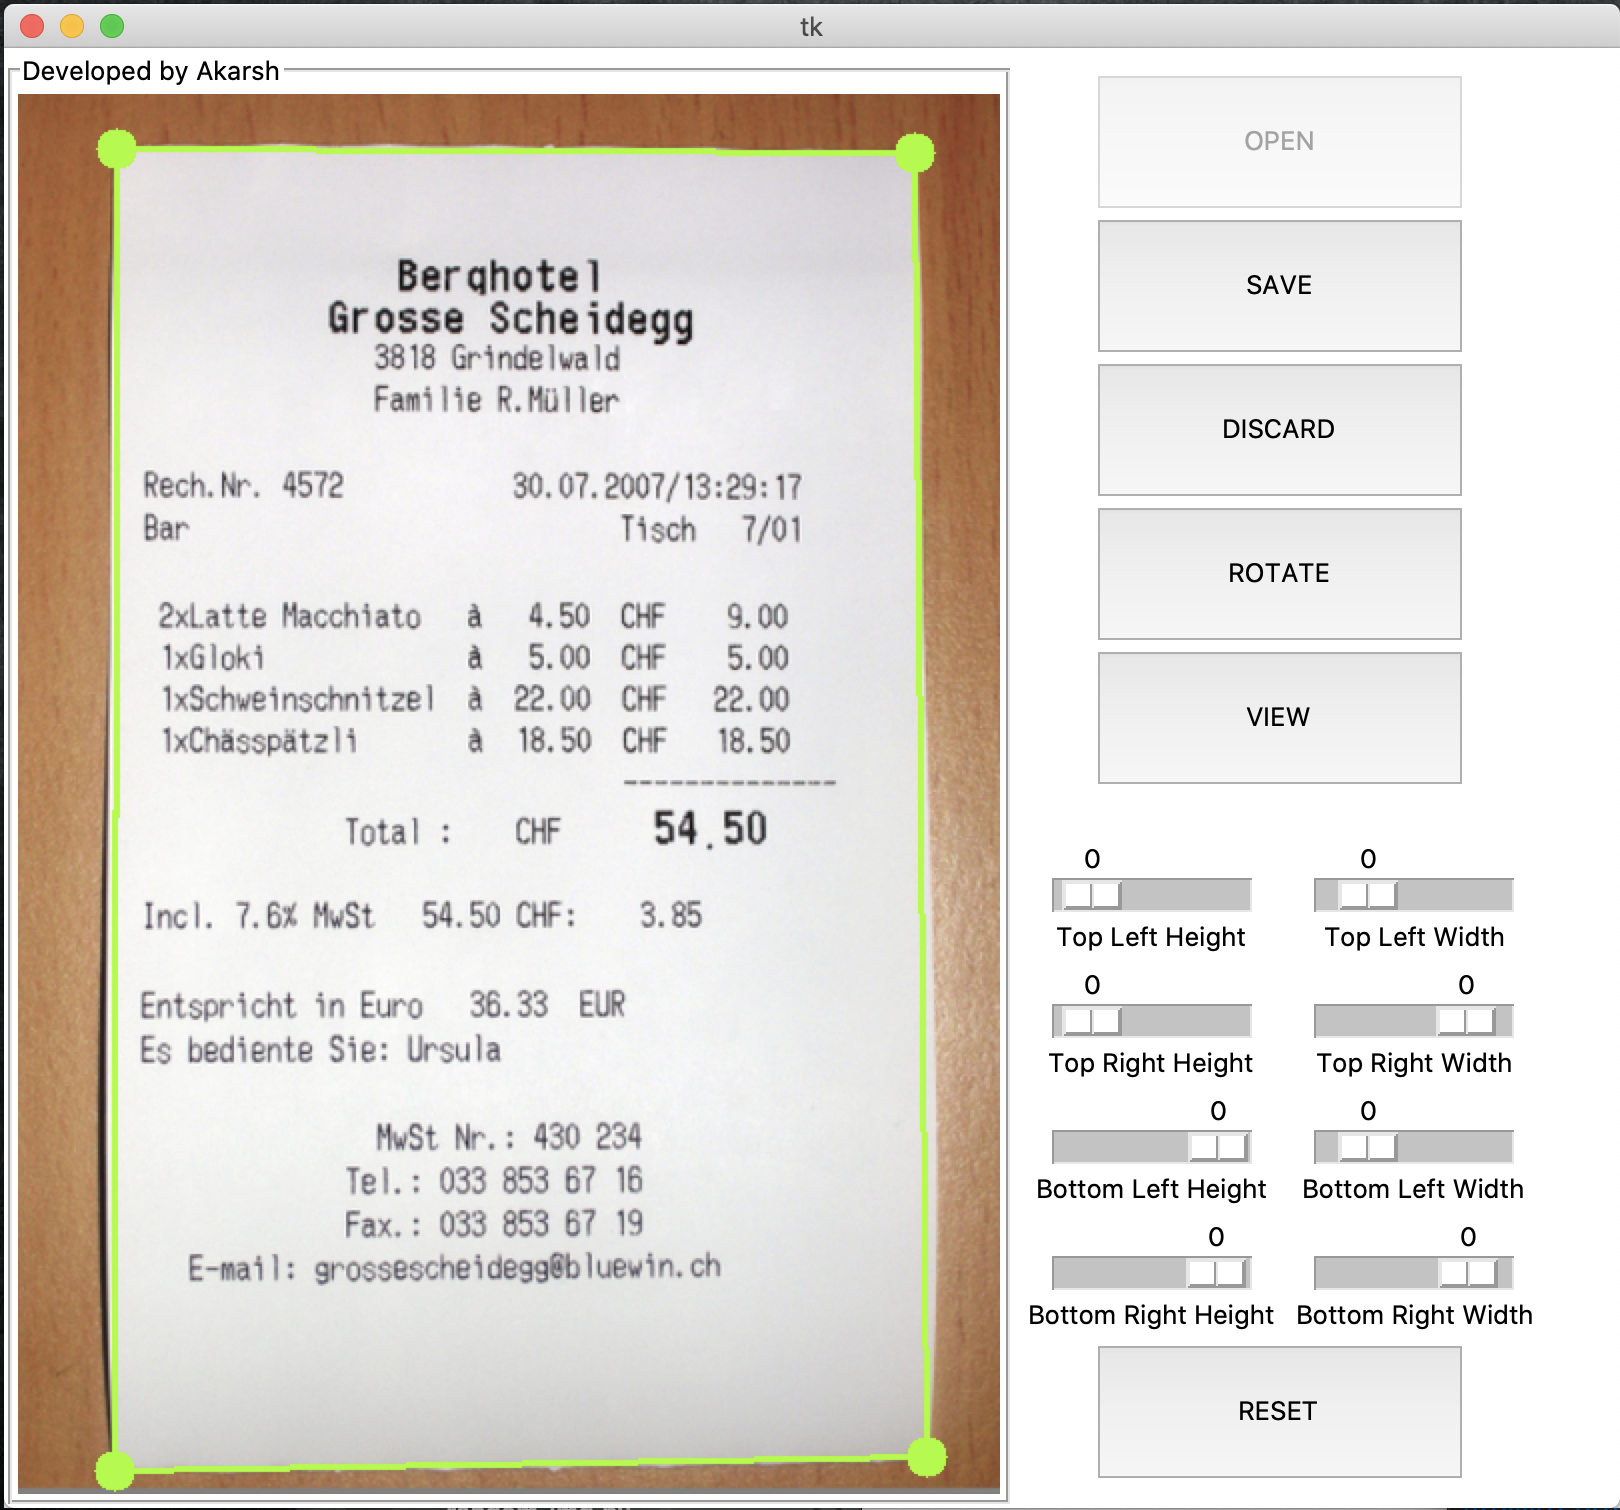The width and height of the screenshot is (1620, 1510).
Task: Close the tk window with the red button
Action: 32,26
